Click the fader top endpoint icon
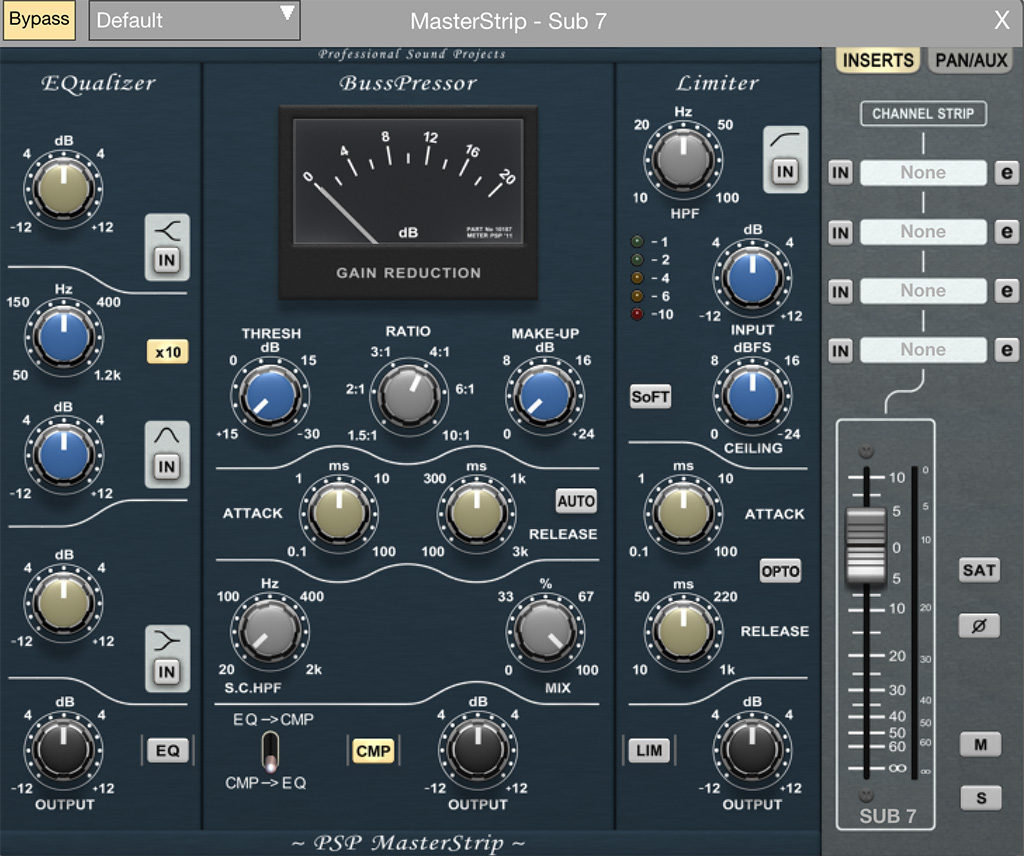The image size is (1024, 856). click(x=866, y=451)
